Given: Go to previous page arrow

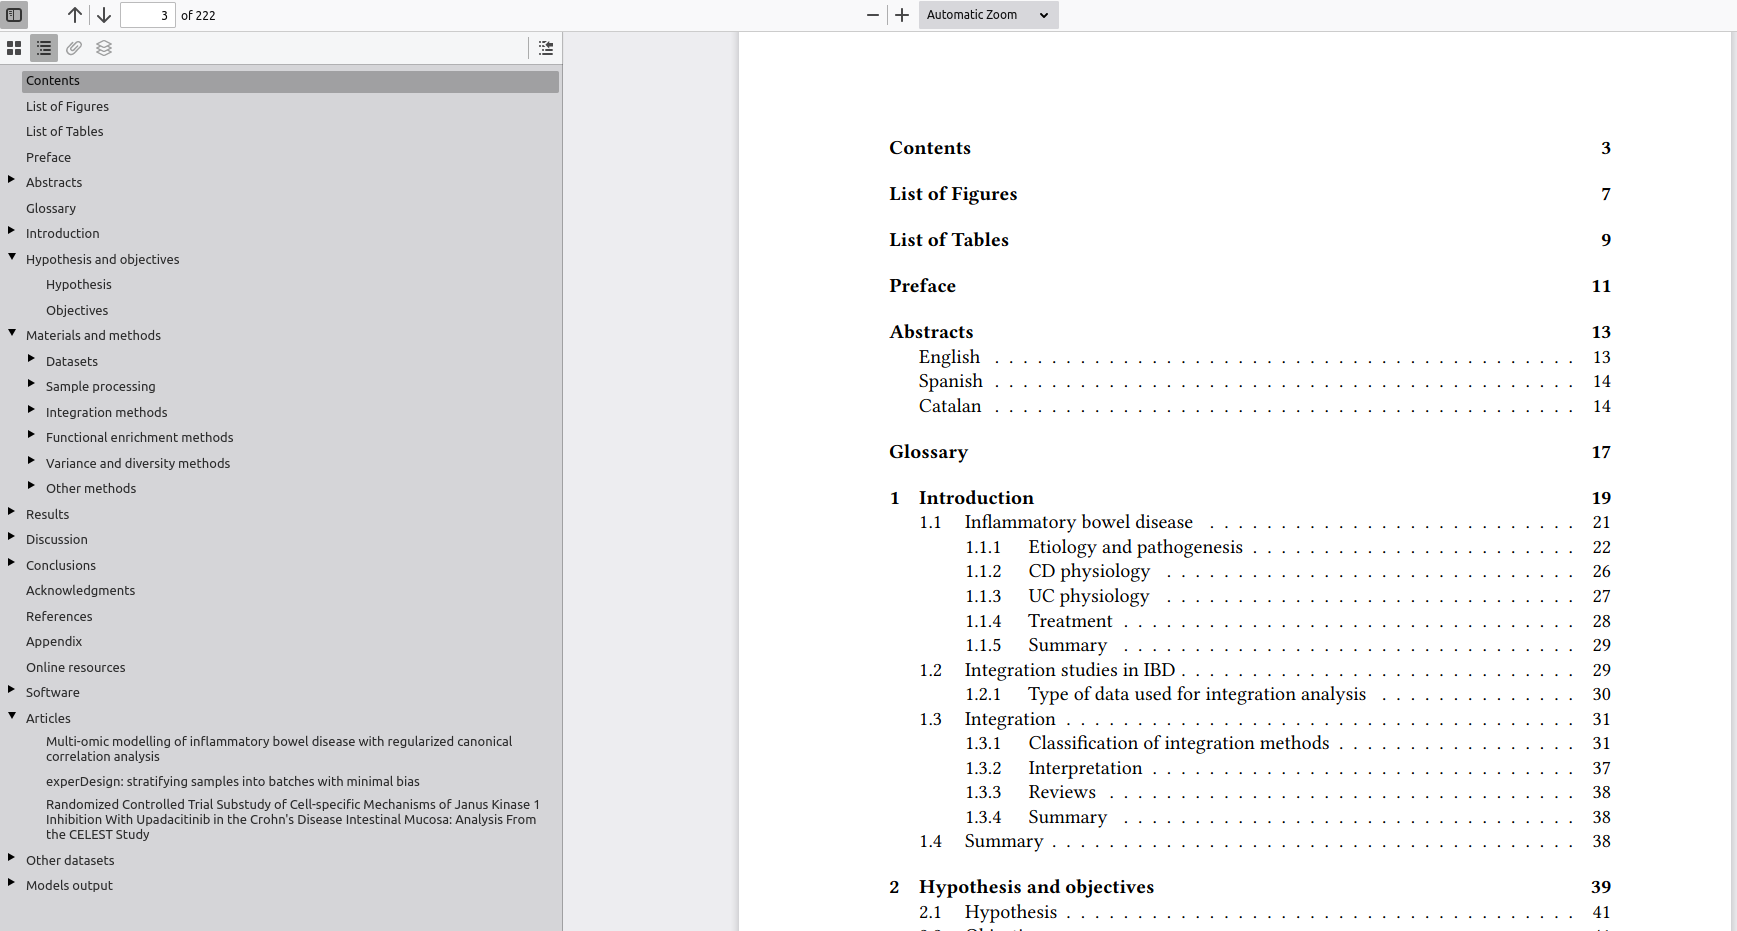Looking at the screenshot, I should [x=75, y=15].
